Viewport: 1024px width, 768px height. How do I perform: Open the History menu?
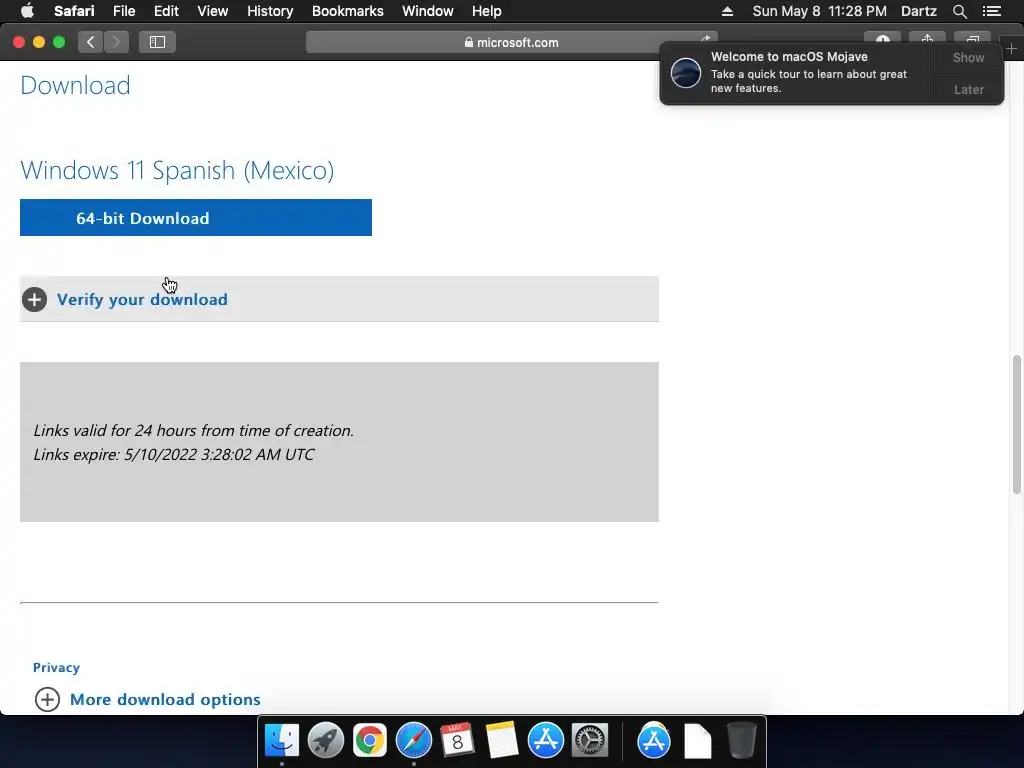pyautogui.click(x=270, y=11)
